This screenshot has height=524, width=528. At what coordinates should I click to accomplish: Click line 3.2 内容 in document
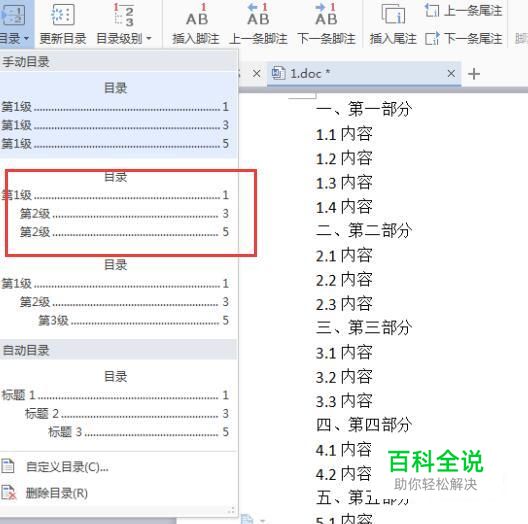click(x=344, y=377)
